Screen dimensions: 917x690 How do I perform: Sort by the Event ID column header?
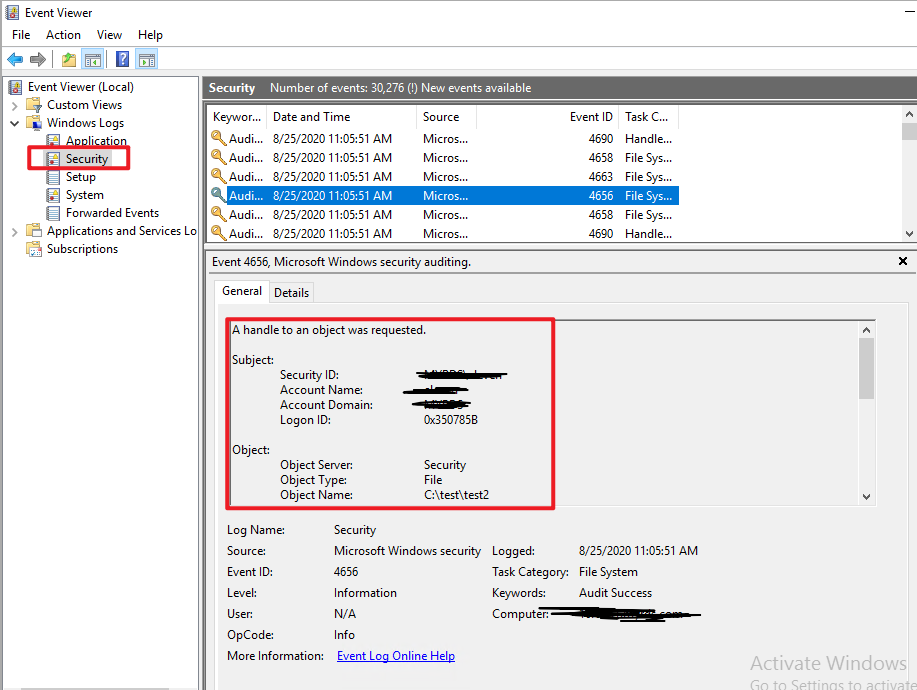(x=547, y=117)
